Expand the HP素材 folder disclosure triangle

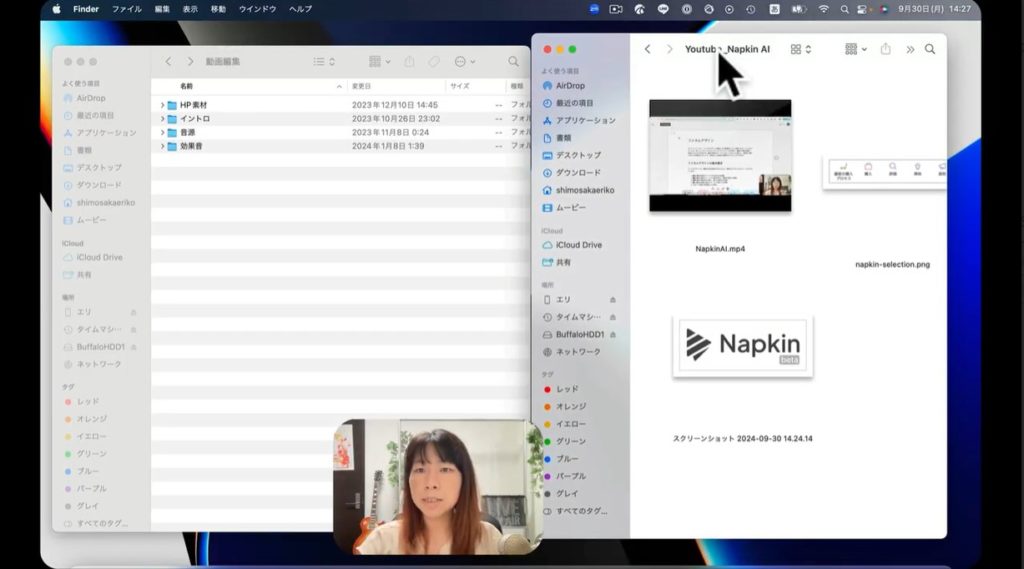point(162,105)
